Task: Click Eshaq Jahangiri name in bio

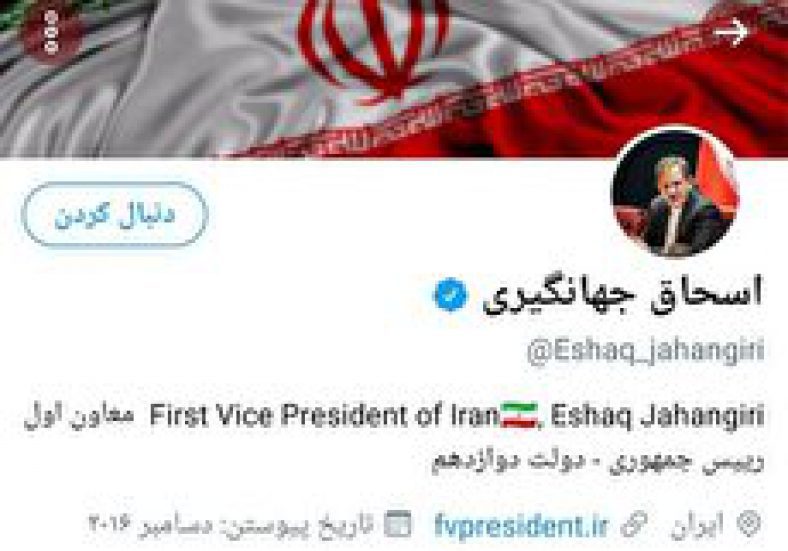Action: 657,416
